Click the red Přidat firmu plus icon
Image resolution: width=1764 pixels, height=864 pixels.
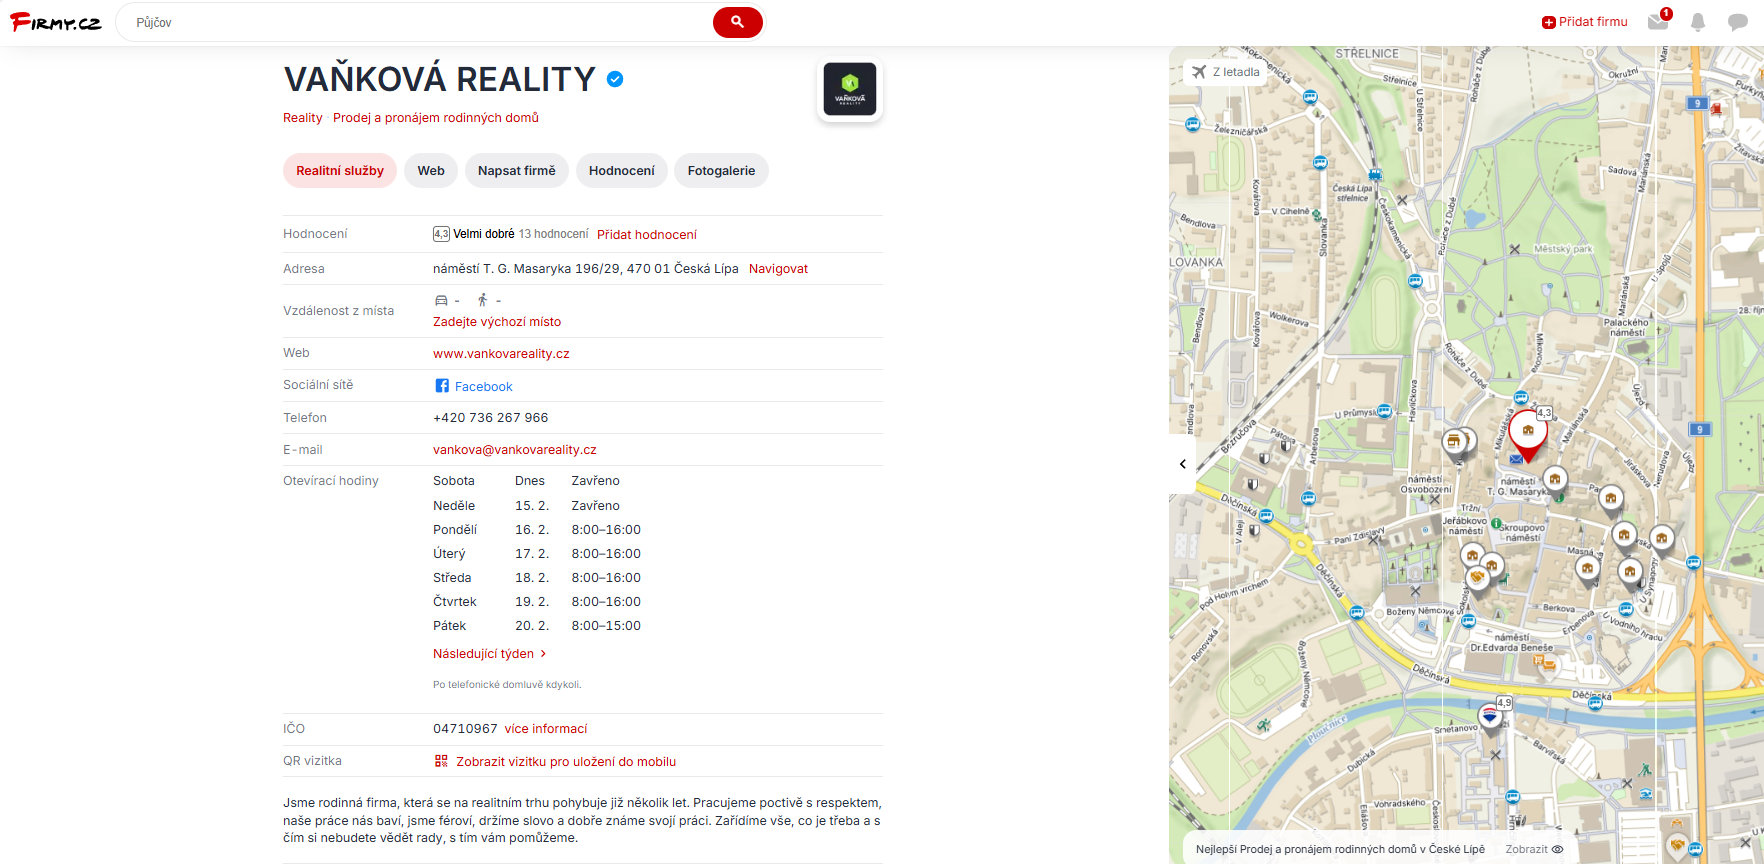(x=1549, y=22)
